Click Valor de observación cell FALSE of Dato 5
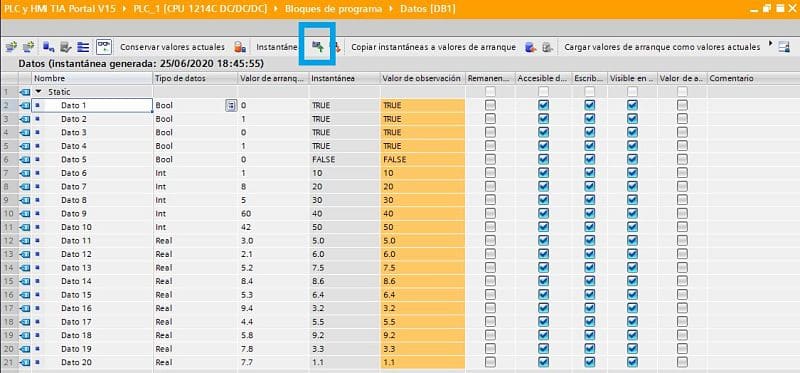 [422, 159]
